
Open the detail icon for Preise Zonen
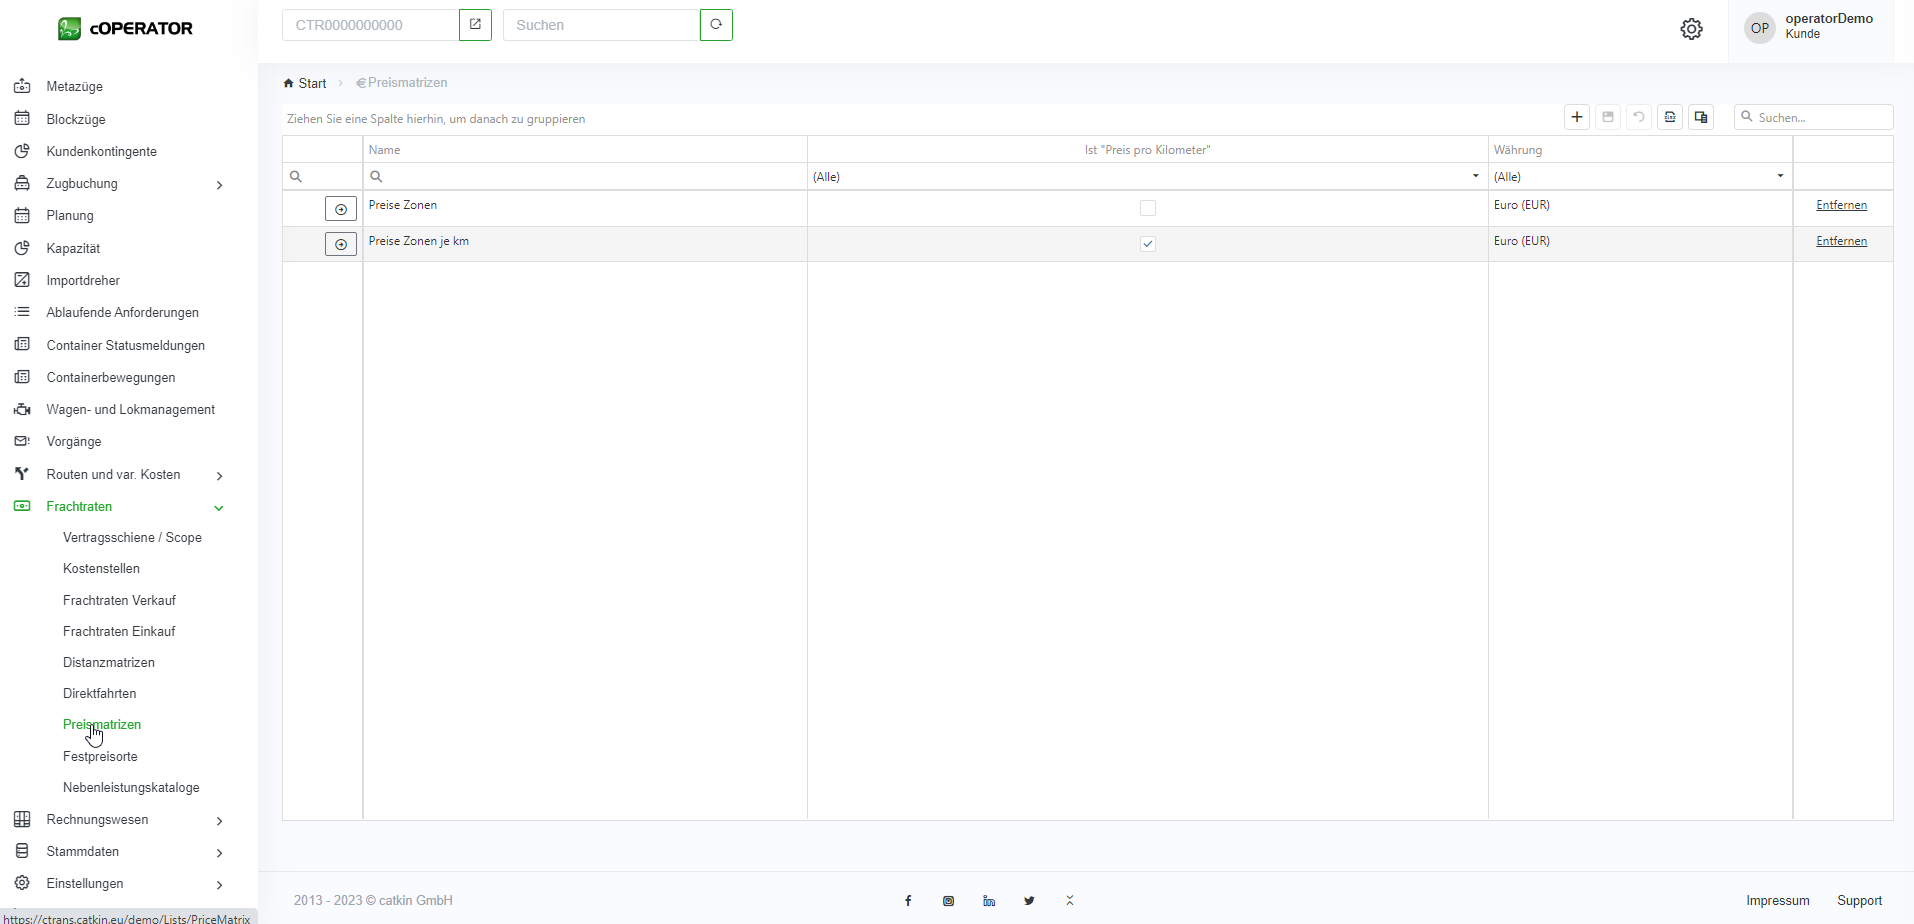click(x=341, y=209)
